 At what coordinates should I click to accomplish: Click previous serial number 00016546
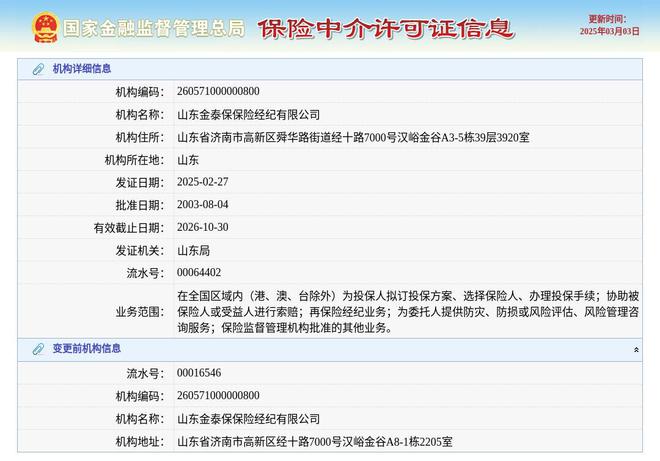[199, 373]
